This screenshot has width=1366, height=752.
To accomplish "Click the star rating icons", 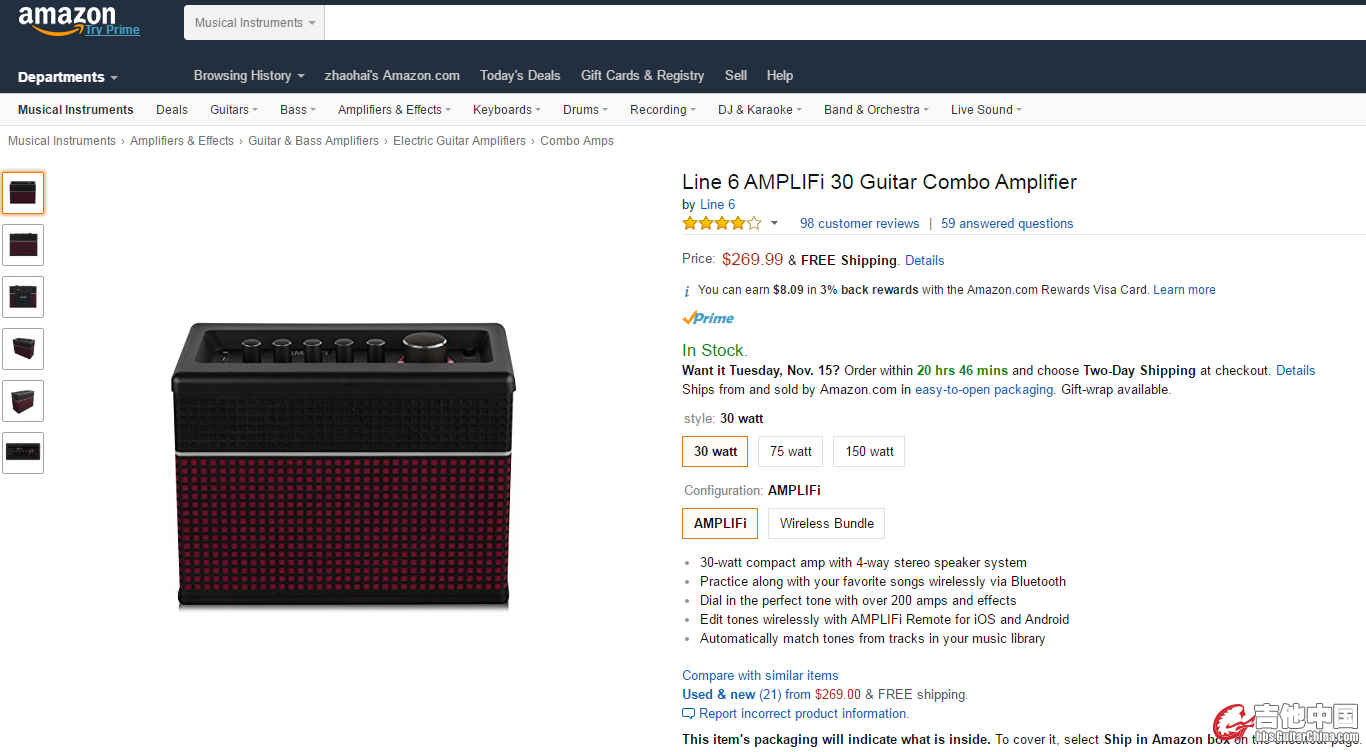I will 721,223.
